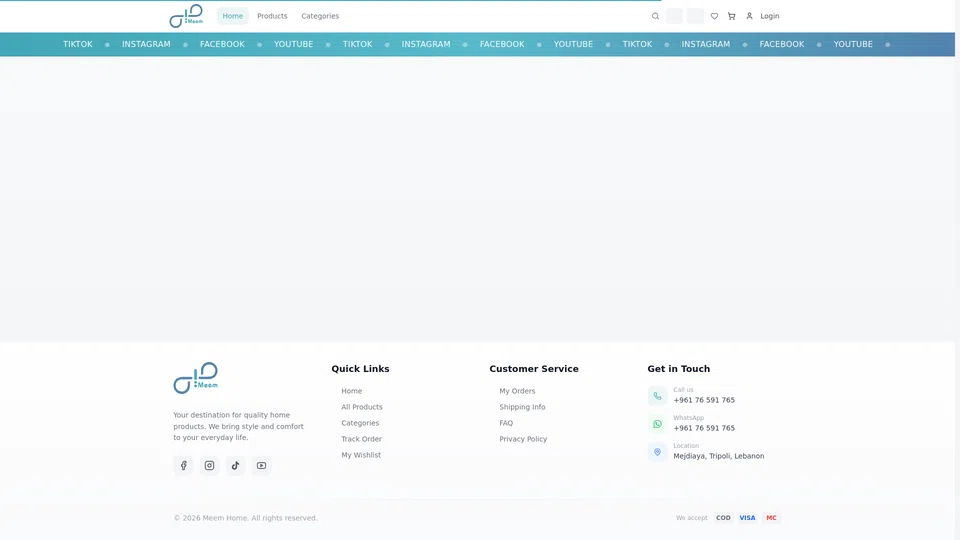
Task: Click the WhatsApp icon in Get in Touch
Action: (657, 424)
